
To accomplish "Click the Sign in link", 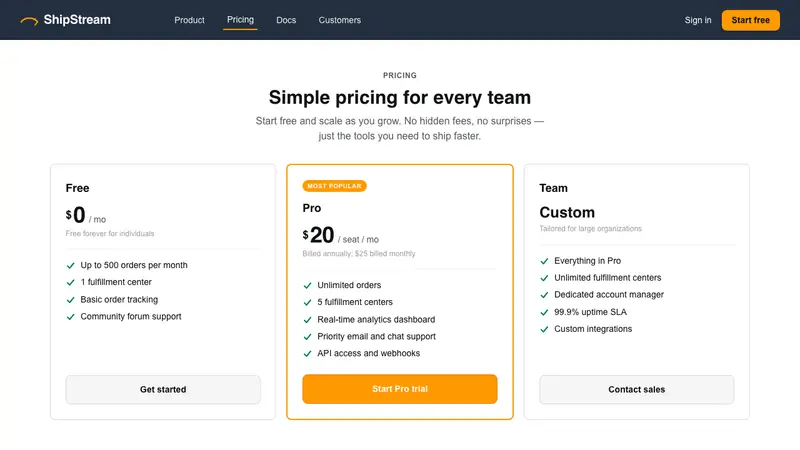I will point(697,20).
